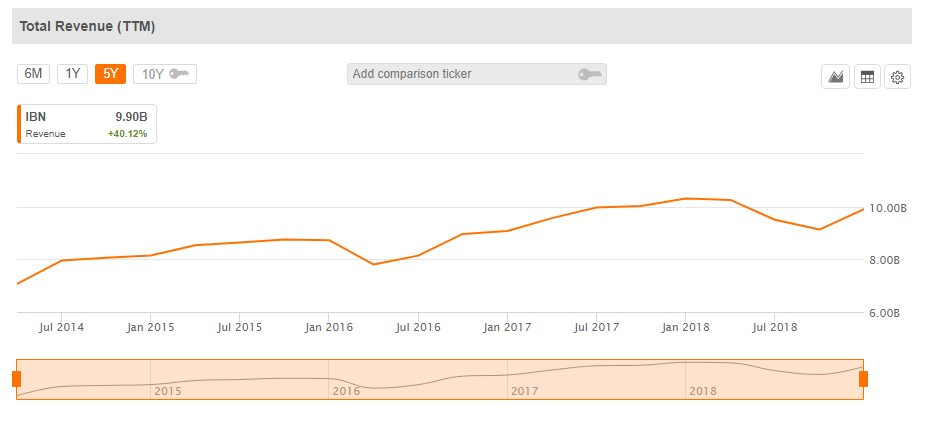Select the 1Y time range
926x424 pixels.
[72, 74]
